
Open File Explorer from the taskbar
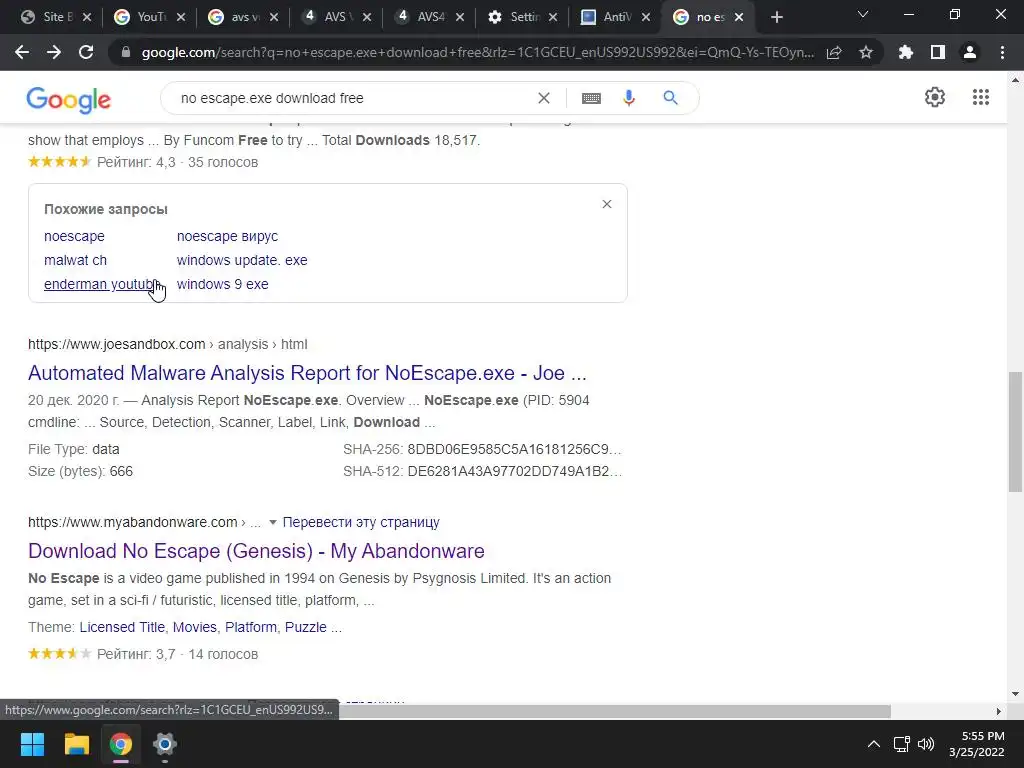tap(76, 744)
